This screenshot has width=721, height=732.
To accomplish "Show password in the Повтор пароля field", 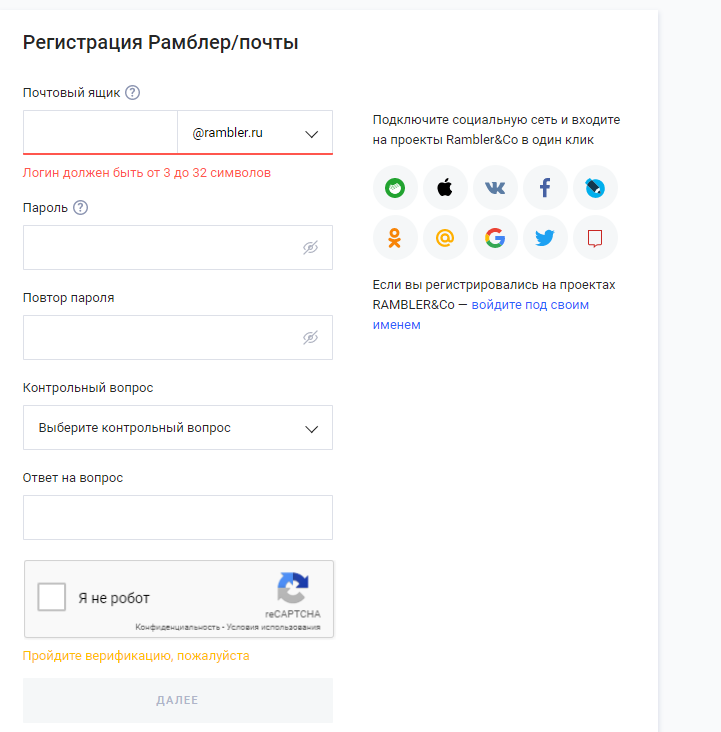I will (x=311, y=338).
